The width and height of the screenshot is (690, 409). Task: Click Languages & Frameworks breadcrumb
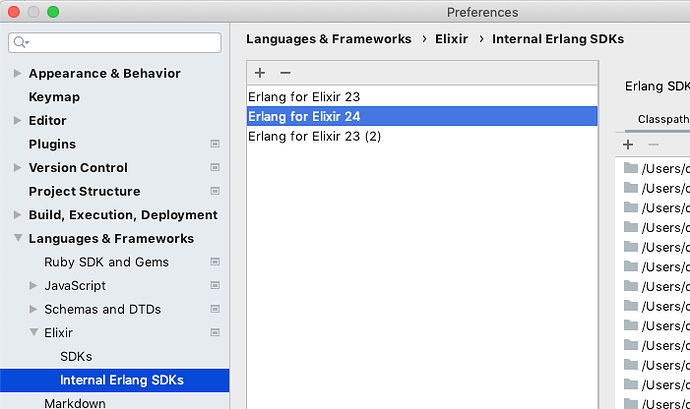coord(329,39)
